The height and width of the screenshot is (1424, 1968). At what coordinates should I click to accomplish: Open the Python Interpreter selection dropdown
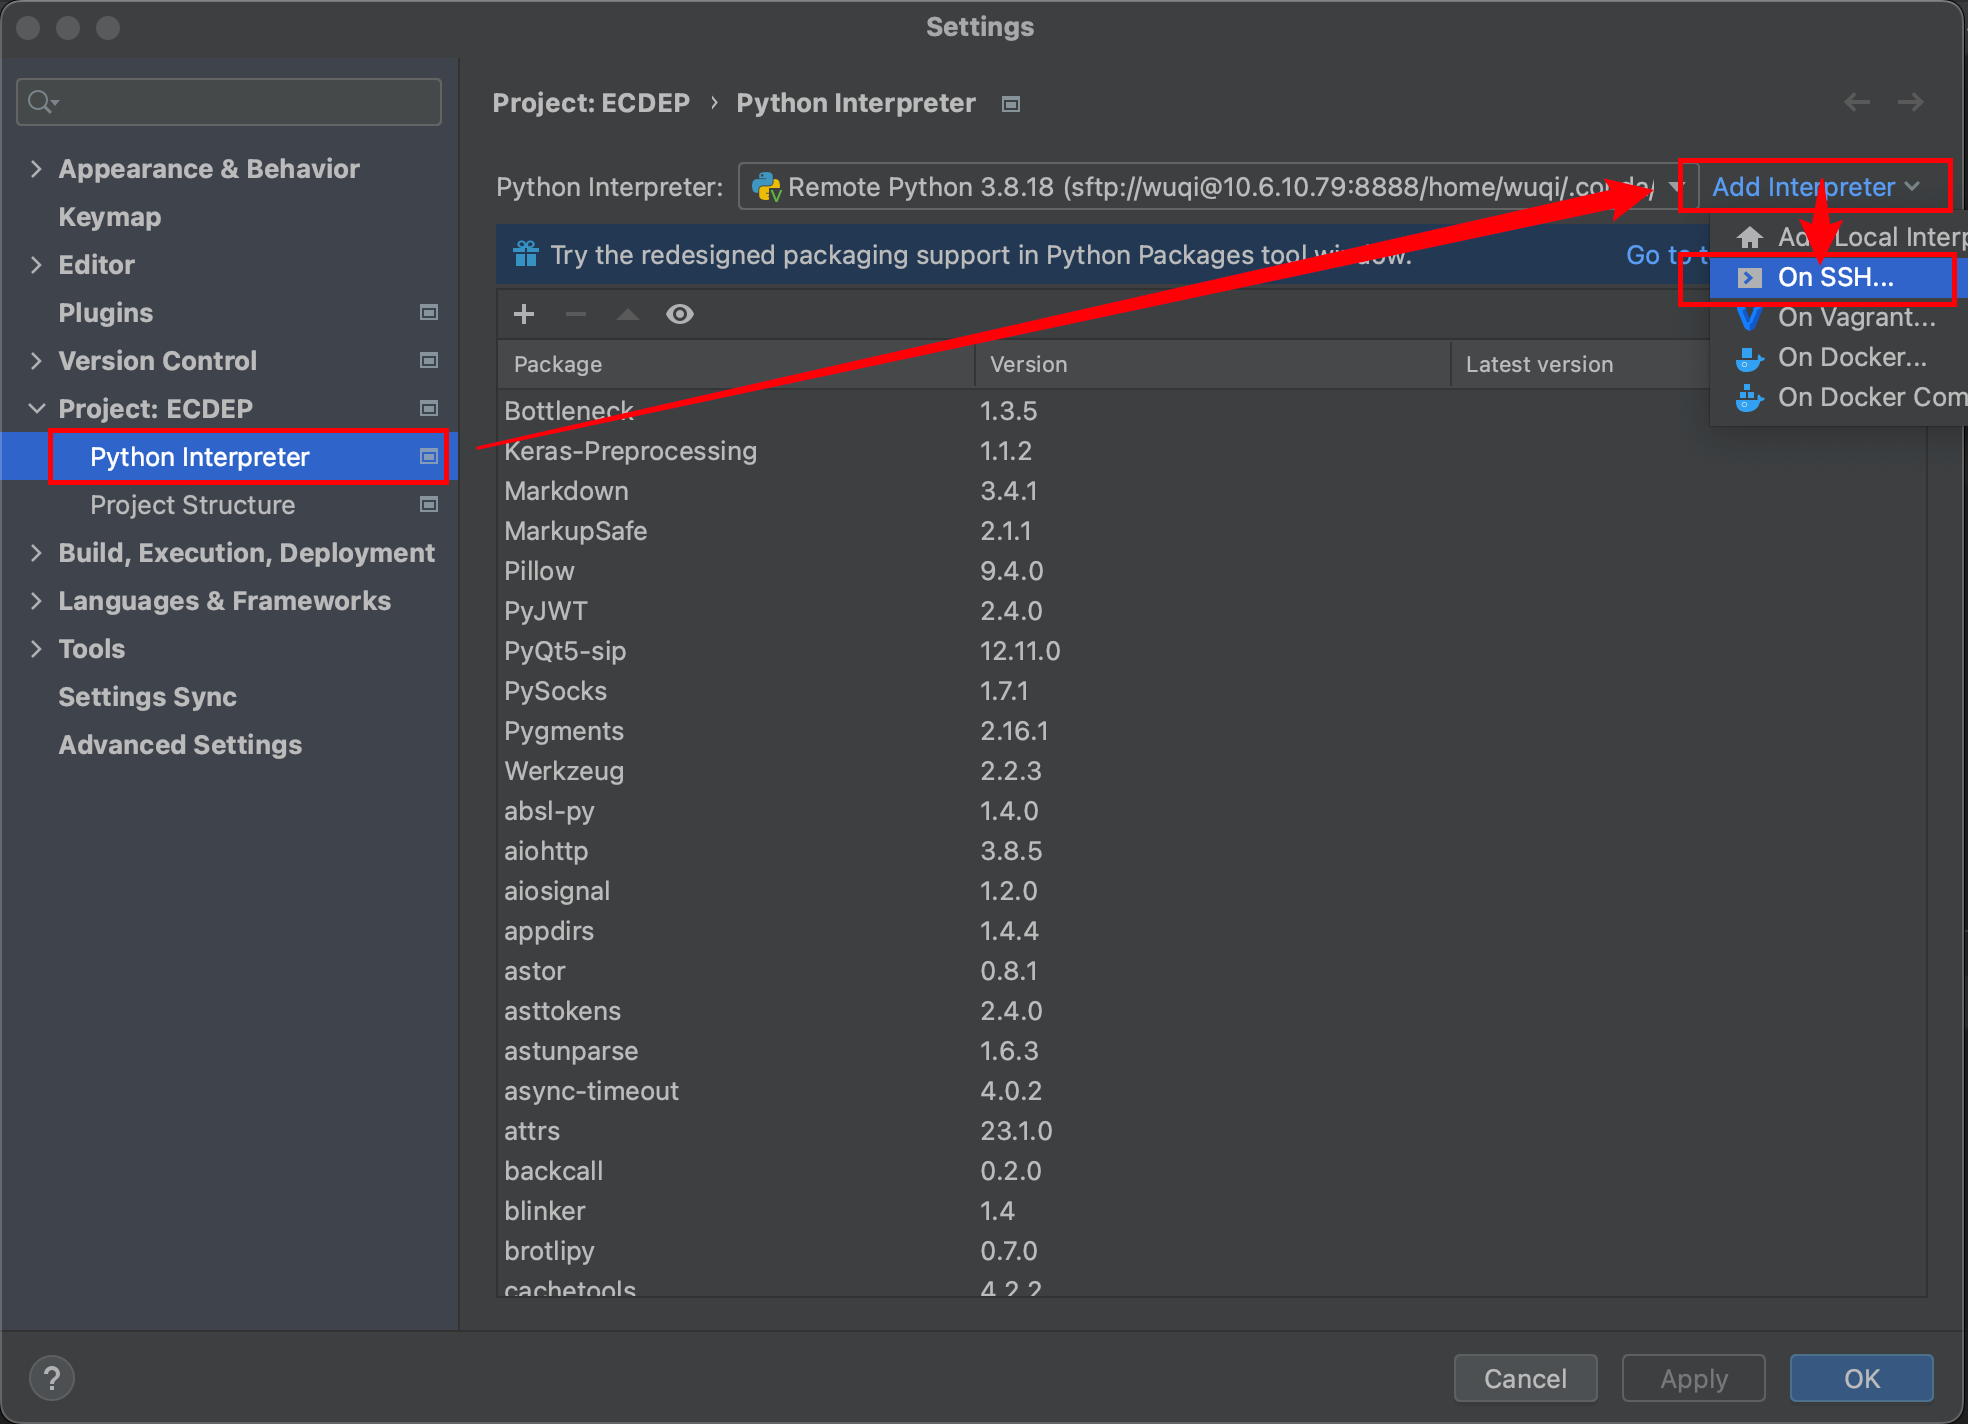(1676, 187)
